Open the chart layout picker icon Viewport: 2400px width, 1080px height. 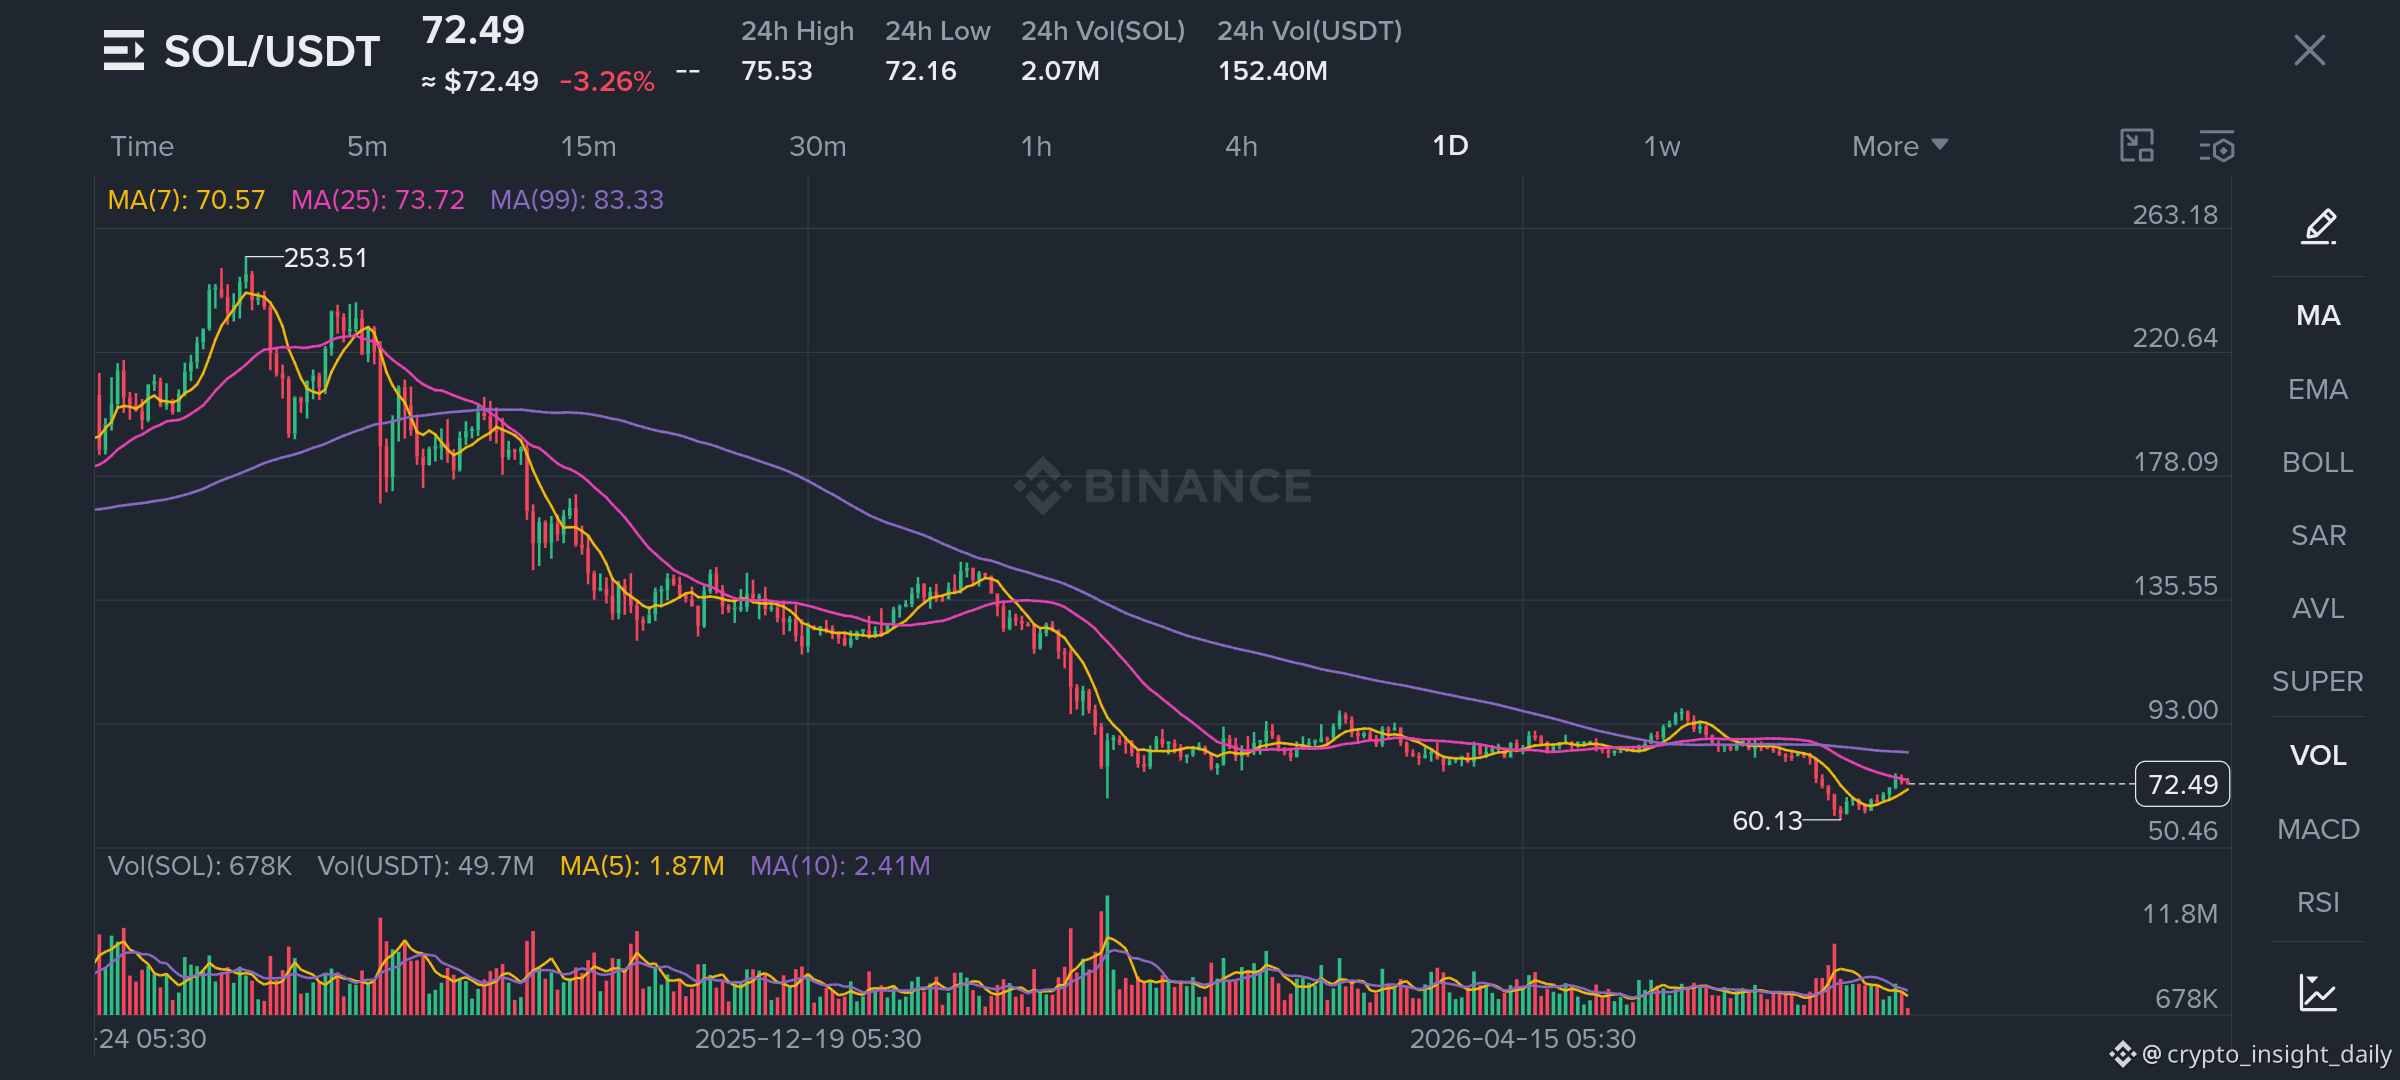point(2137,146)
